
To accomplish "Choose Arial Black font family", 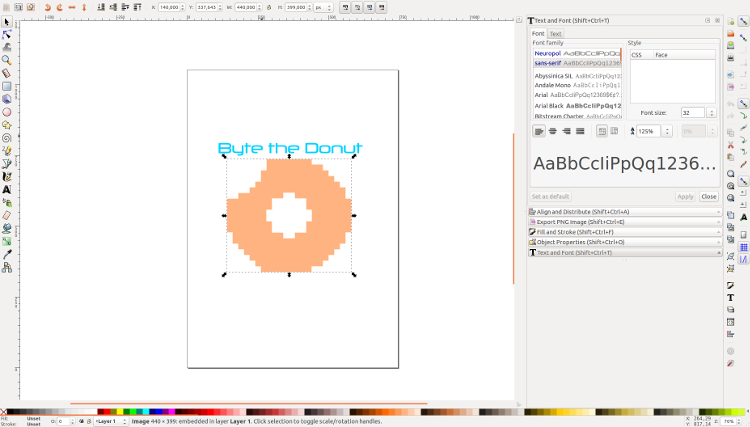I will pos(577,106).
